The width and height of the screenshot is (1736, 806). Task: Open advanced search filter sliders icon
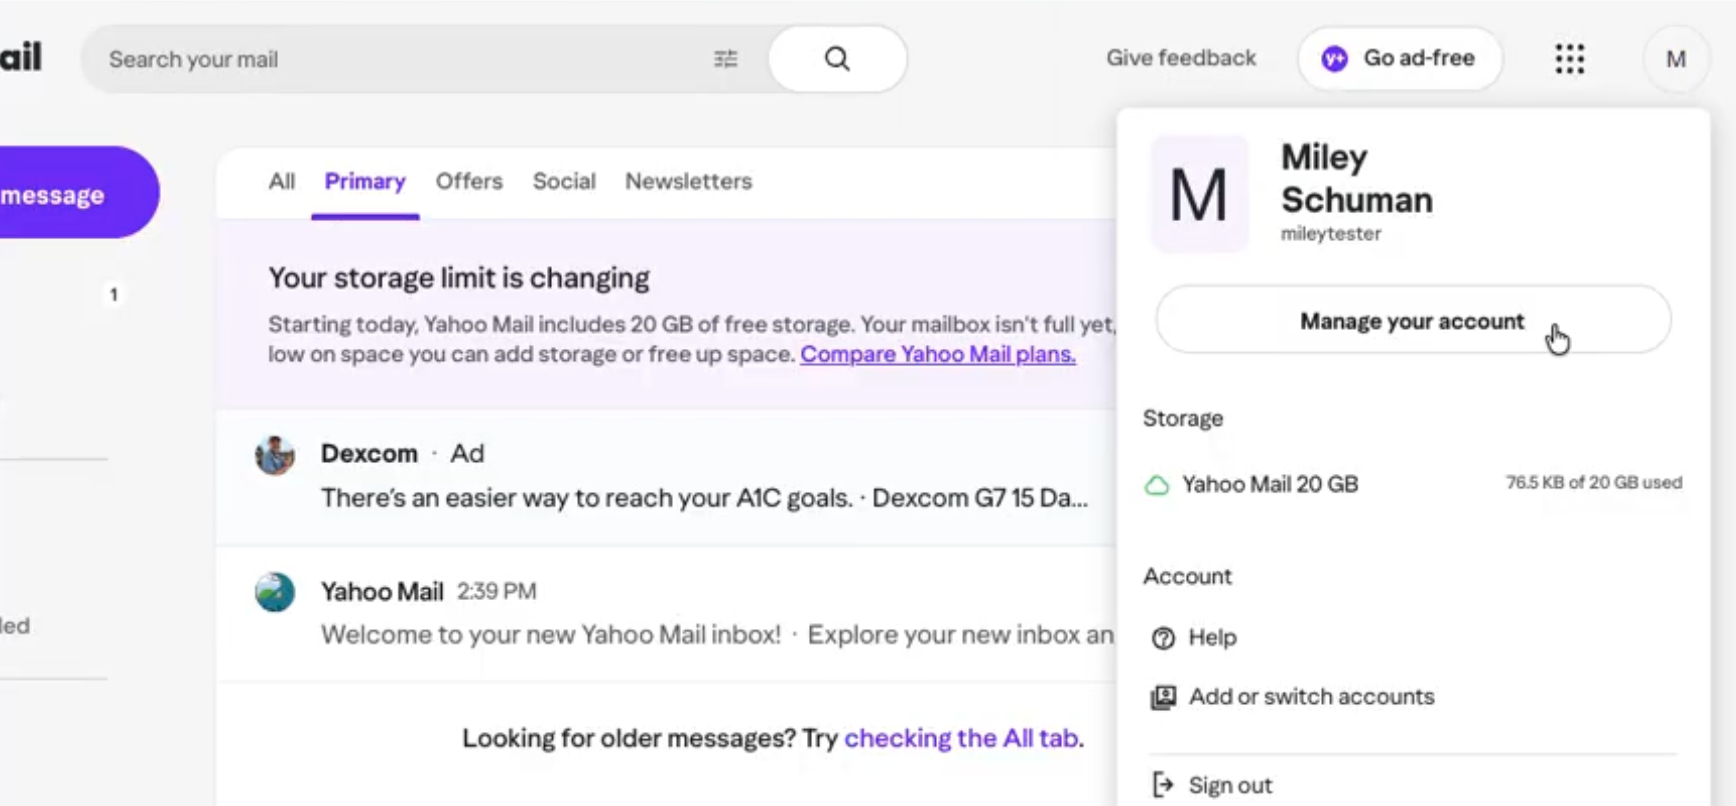coord(726,59)
